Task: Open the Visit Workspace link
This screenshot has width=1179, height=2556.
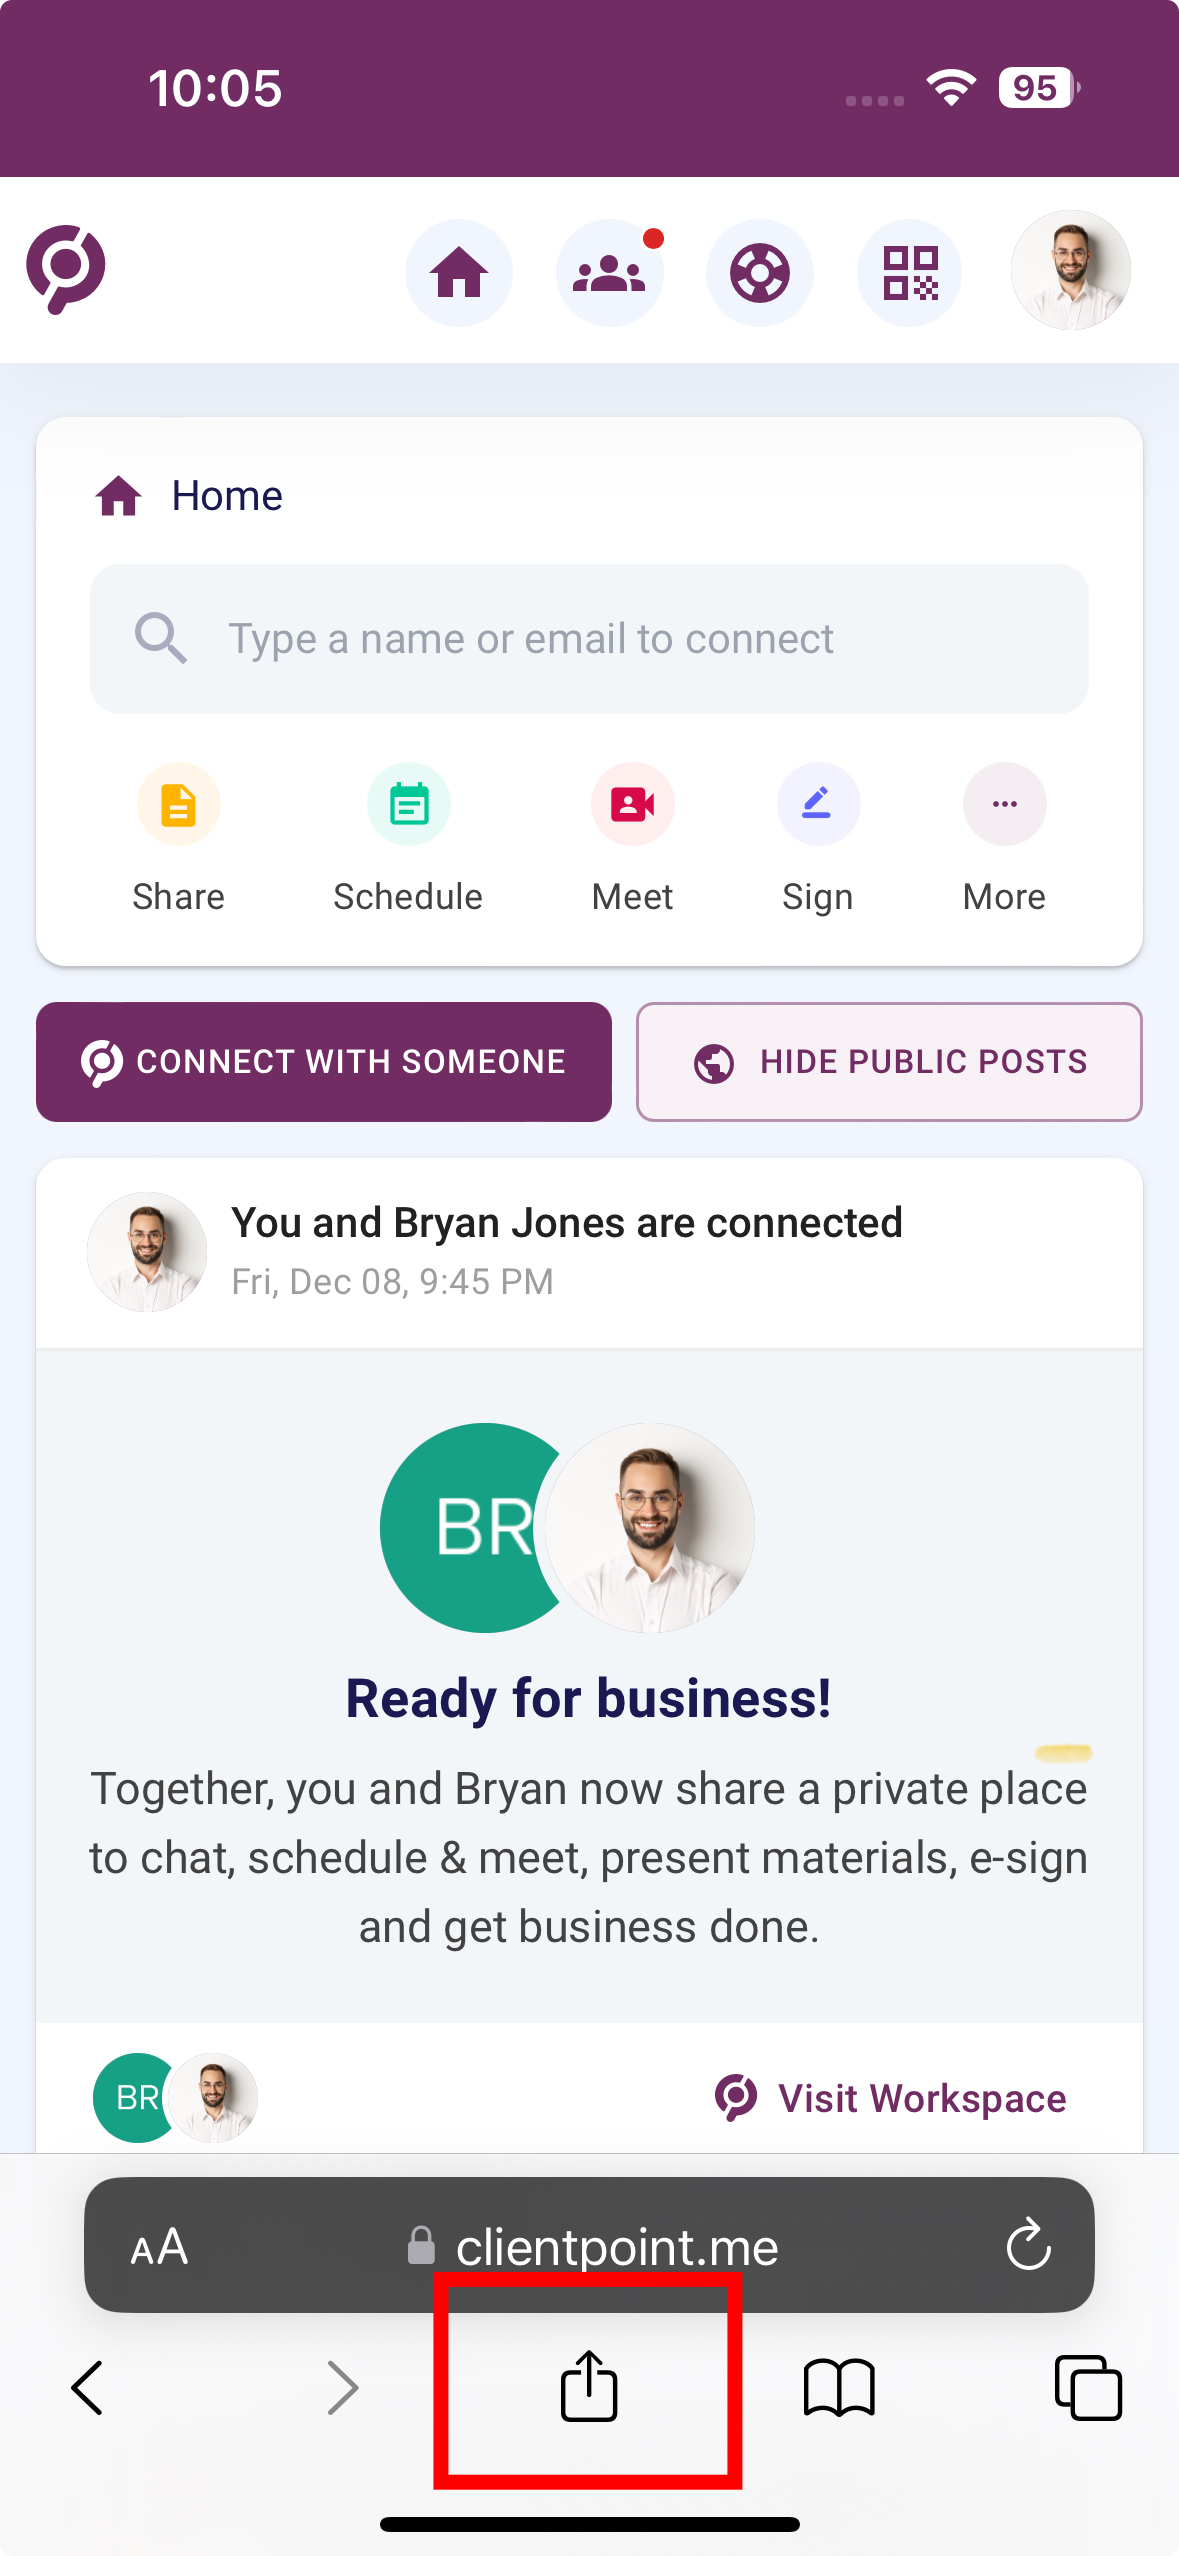Action: coord(891,2098)
